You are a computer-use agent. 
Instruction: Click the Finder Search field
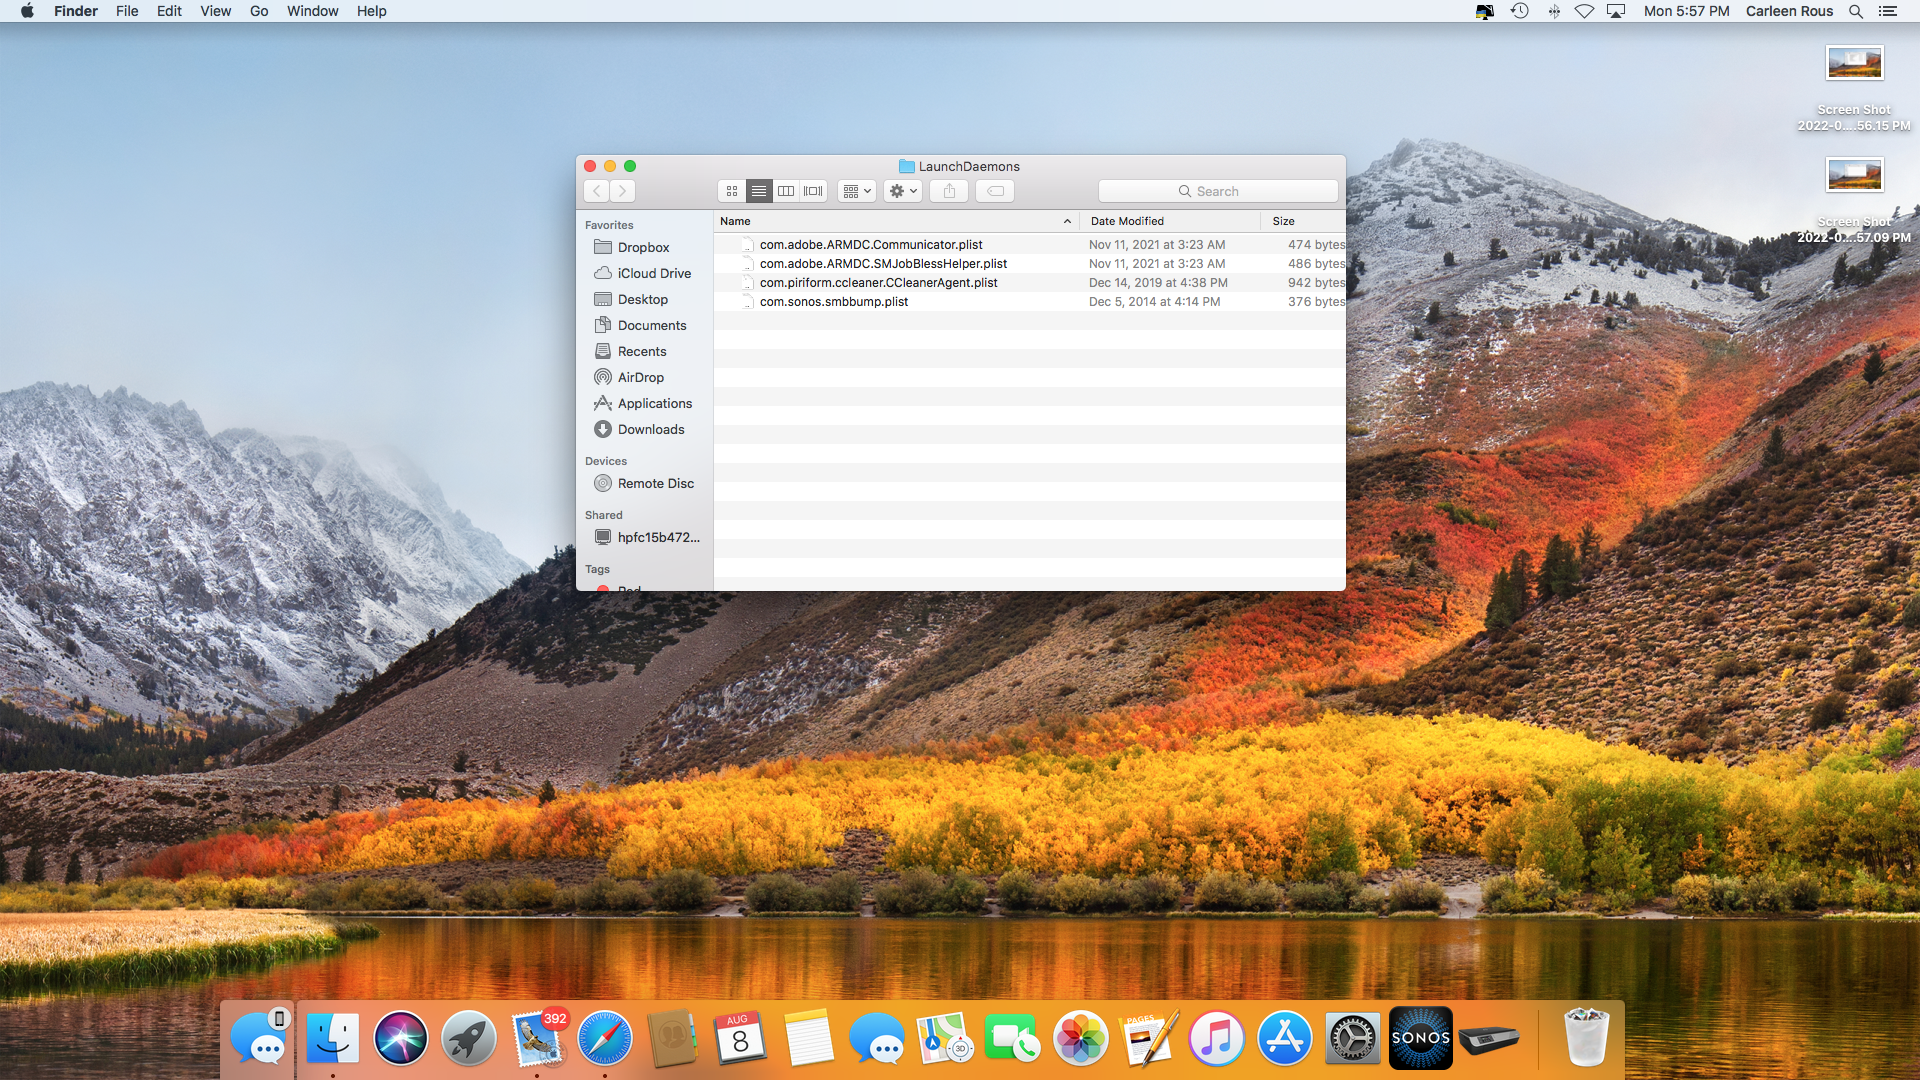click(x=1217, y=191)
